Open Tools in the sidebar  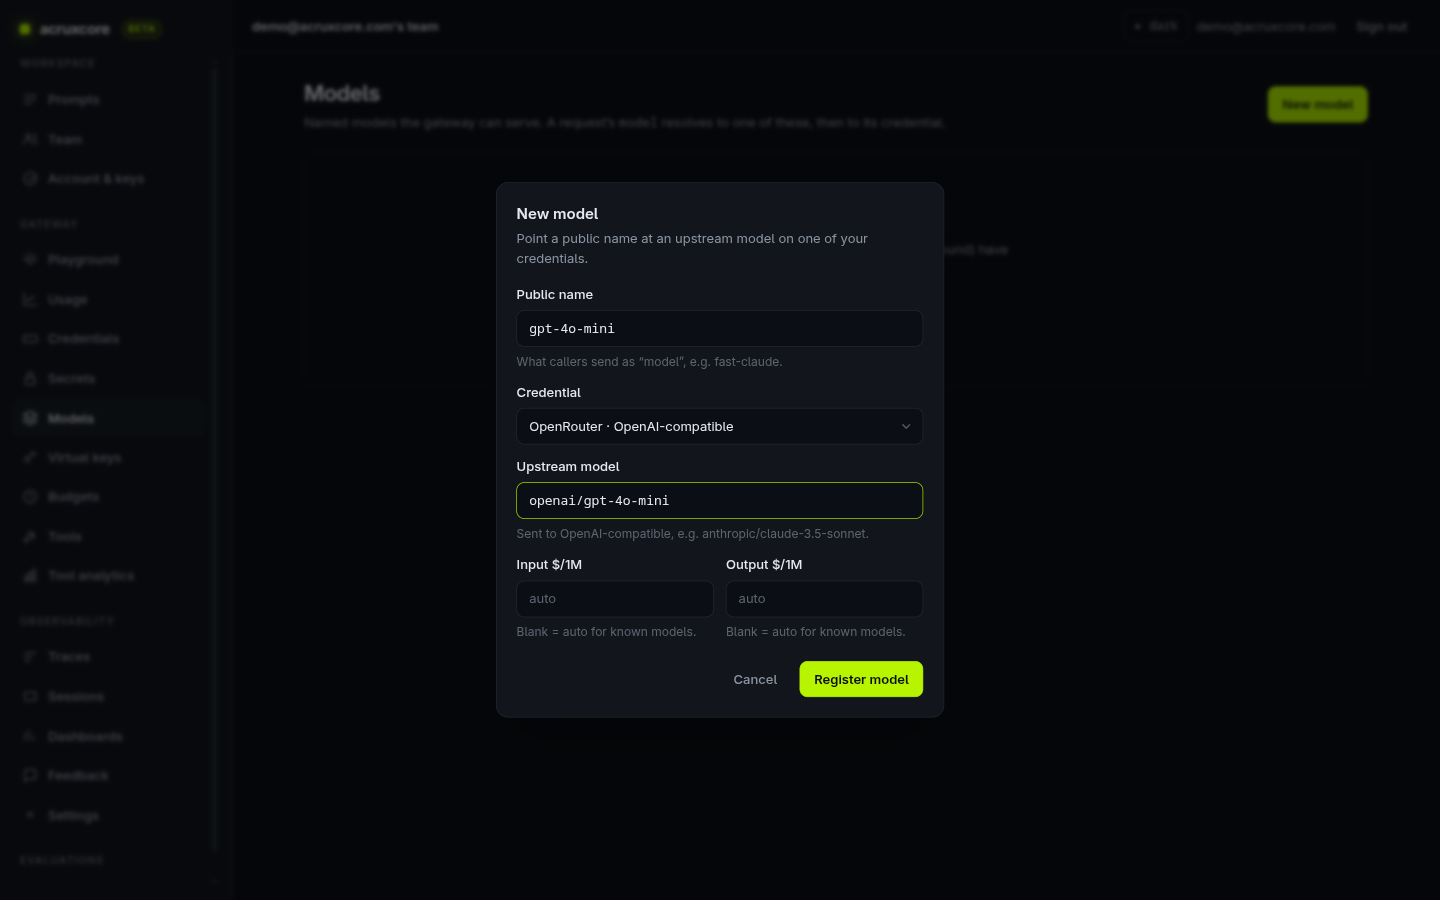pos(110,537)
